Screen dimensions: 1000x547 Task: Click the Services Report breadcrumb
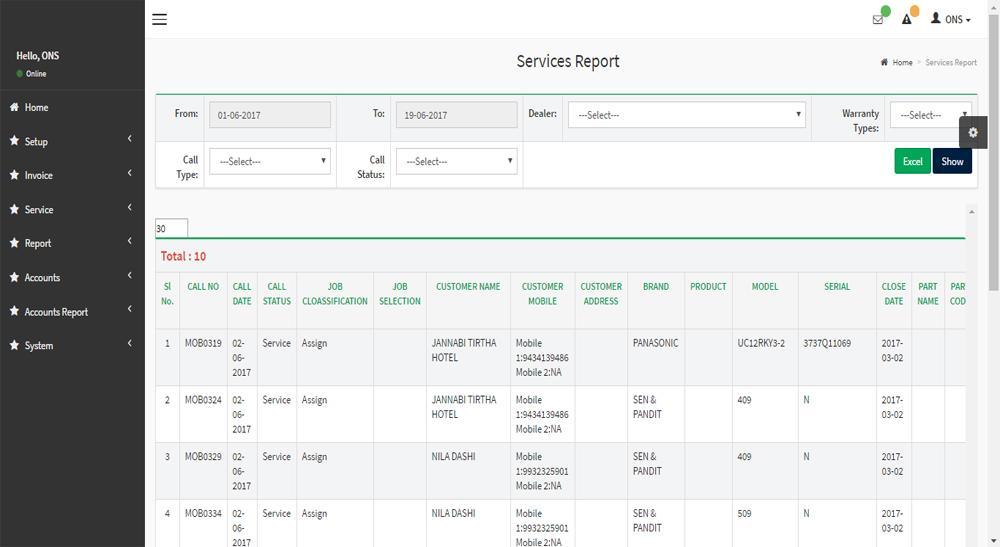tap(951, 62)
